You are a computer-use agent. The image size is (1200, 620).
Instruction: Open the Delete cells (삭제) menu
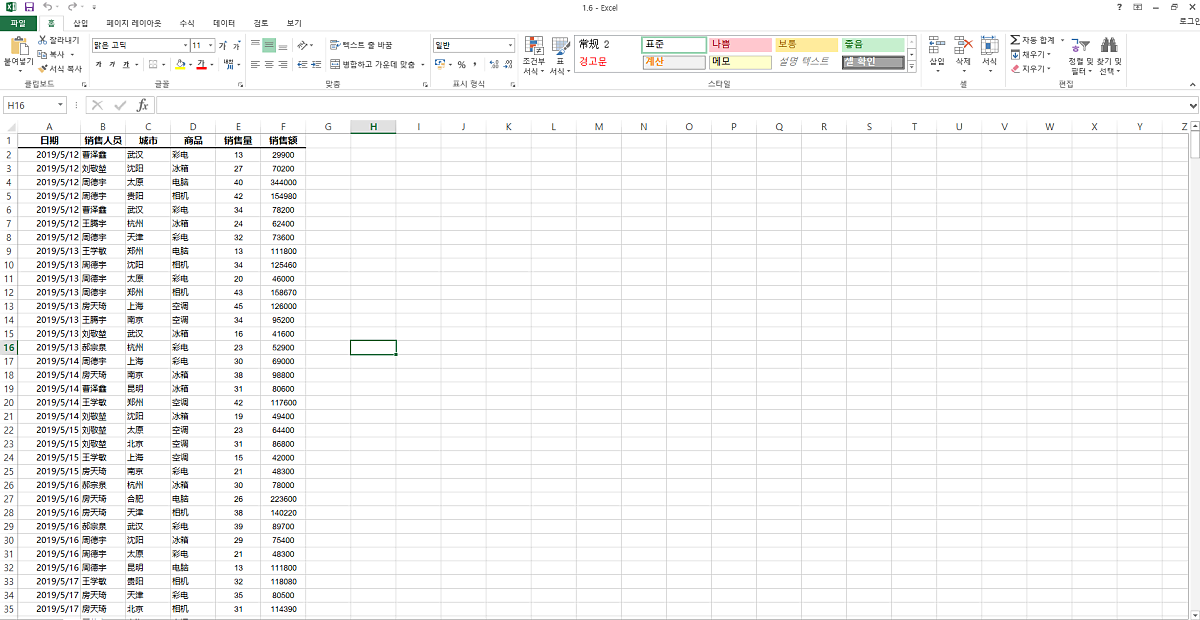pyautogui.click(x=964, y=54)
